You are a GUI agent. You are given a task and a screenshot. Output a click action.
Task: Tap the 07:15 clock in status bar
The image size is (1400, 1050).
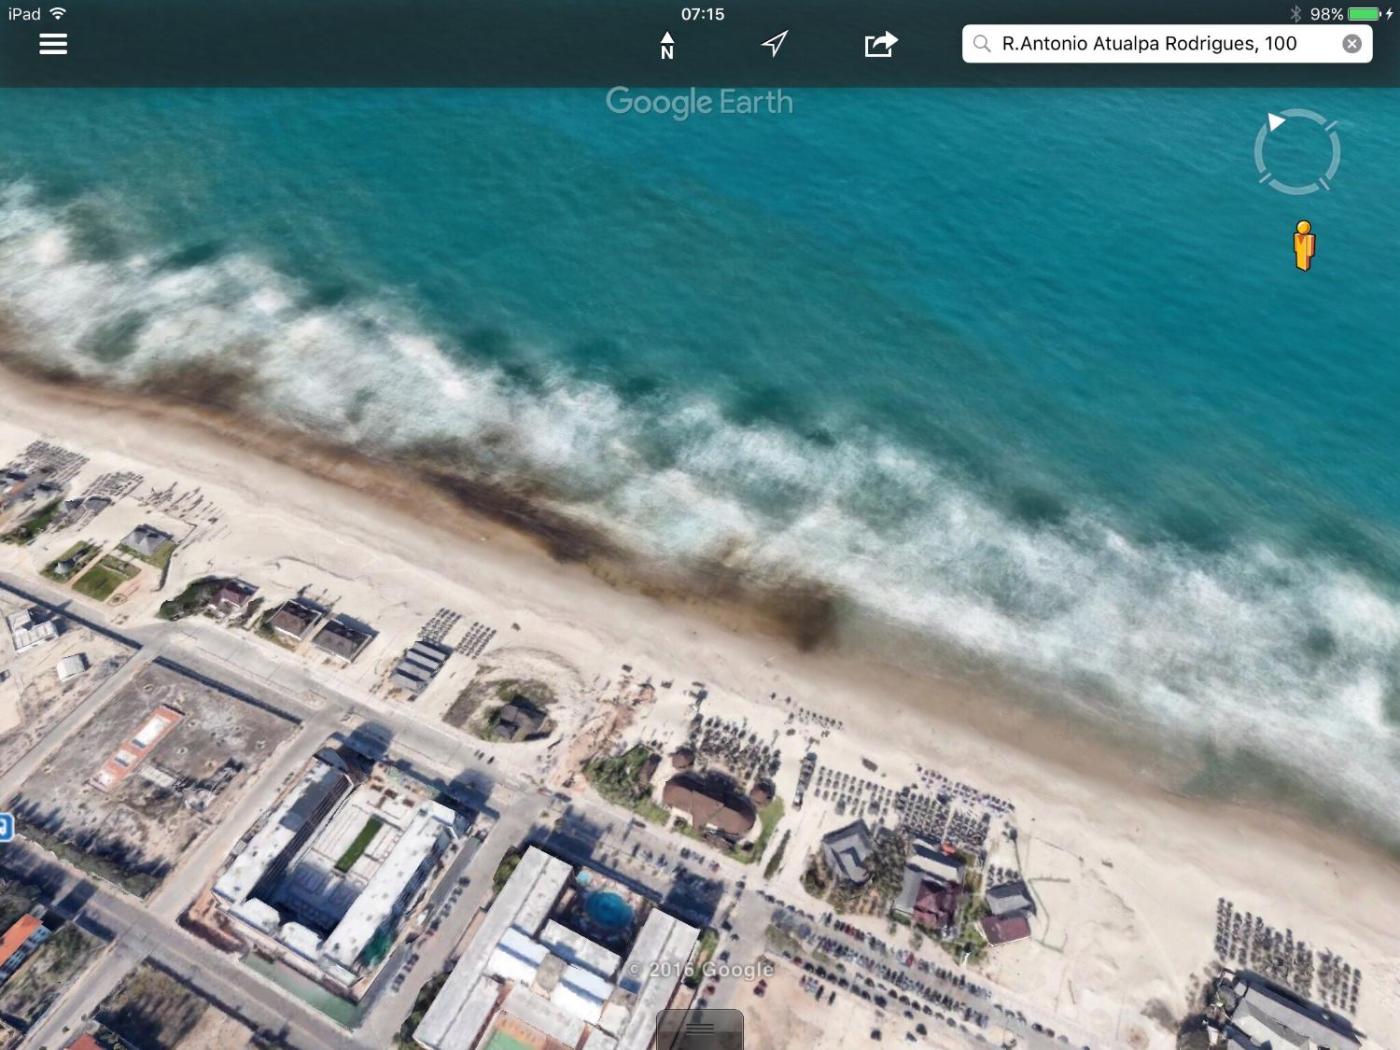[702, 14]
